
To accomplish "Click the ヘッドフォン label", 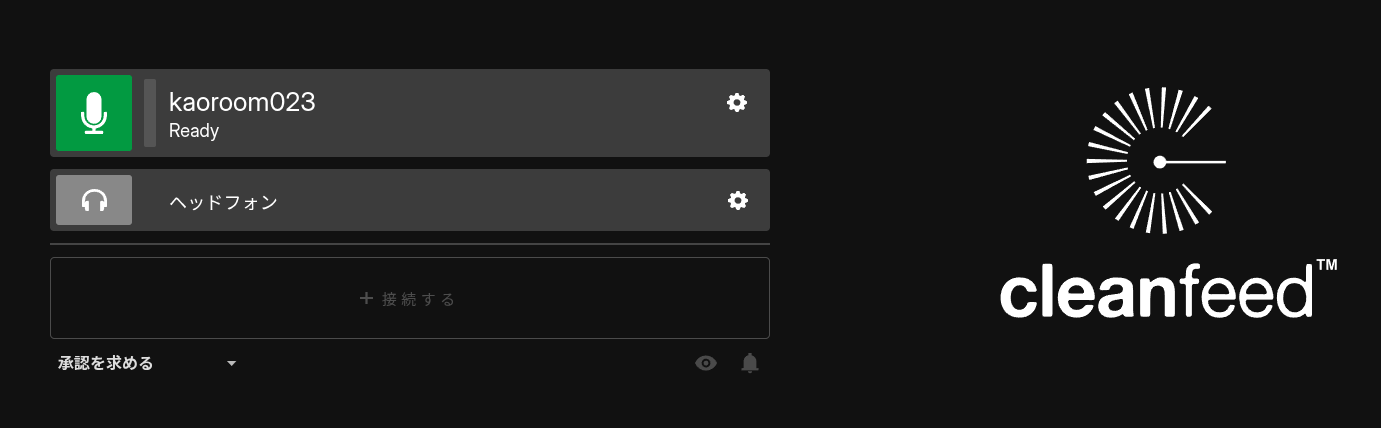I will (x=223, y=202).
